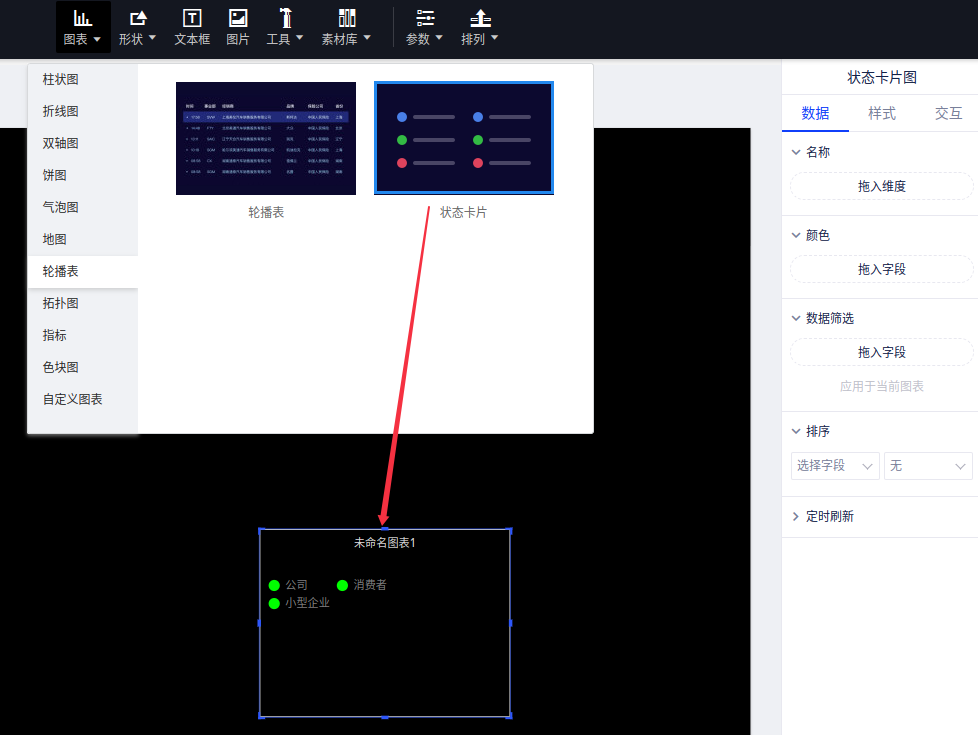Open the 排列 arrange icon
This screenshot has height=735, width=978.
(480, 18)
